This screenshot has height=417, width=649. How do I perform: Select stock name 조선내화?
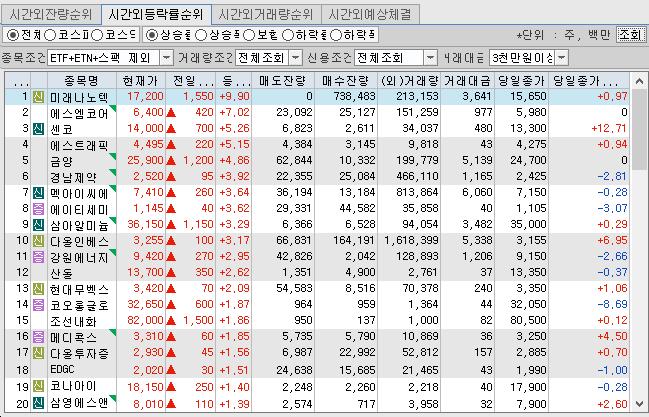73,321
